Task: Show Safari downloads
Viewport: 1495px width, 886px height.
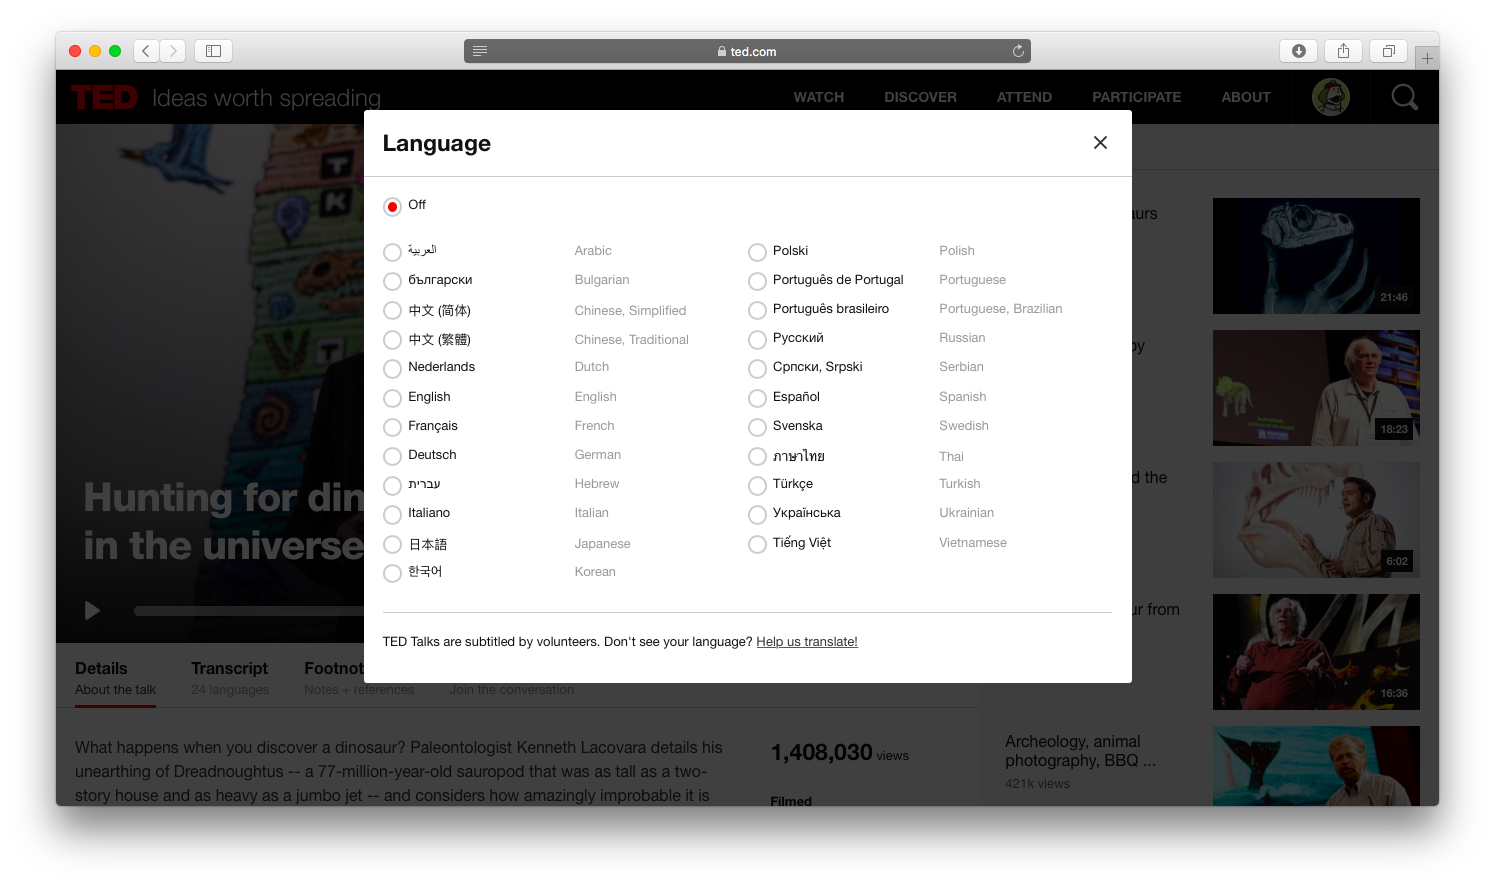Action: (x=1299, y=51)
